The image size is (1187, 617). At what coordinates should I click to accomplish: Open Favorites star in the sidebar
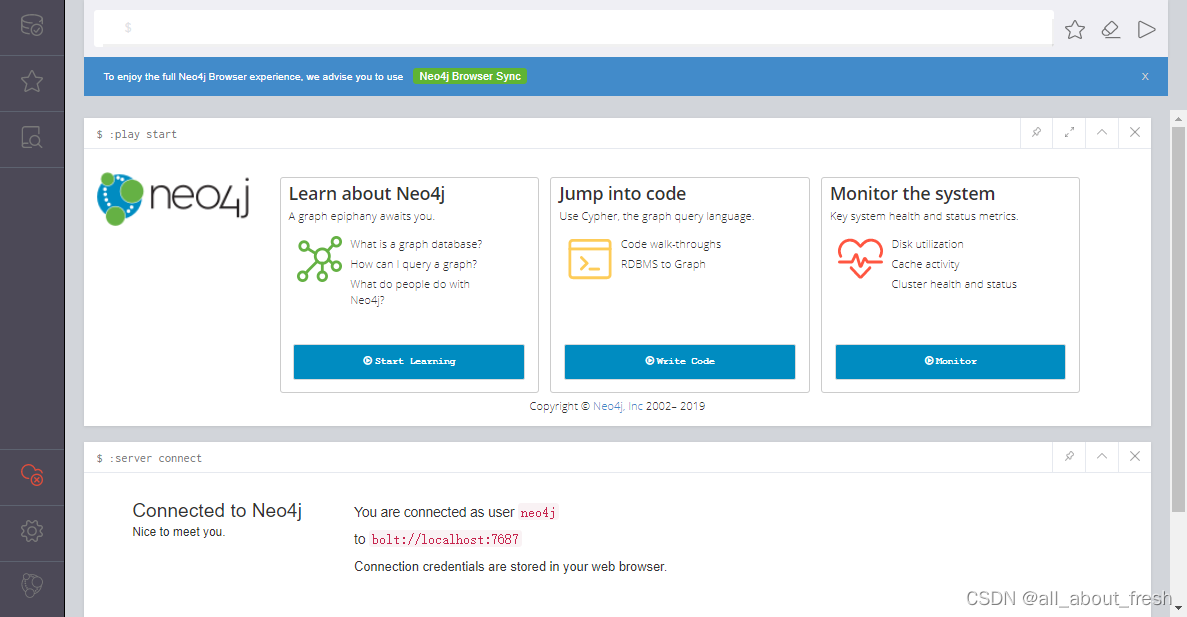[x=32, y=81]
